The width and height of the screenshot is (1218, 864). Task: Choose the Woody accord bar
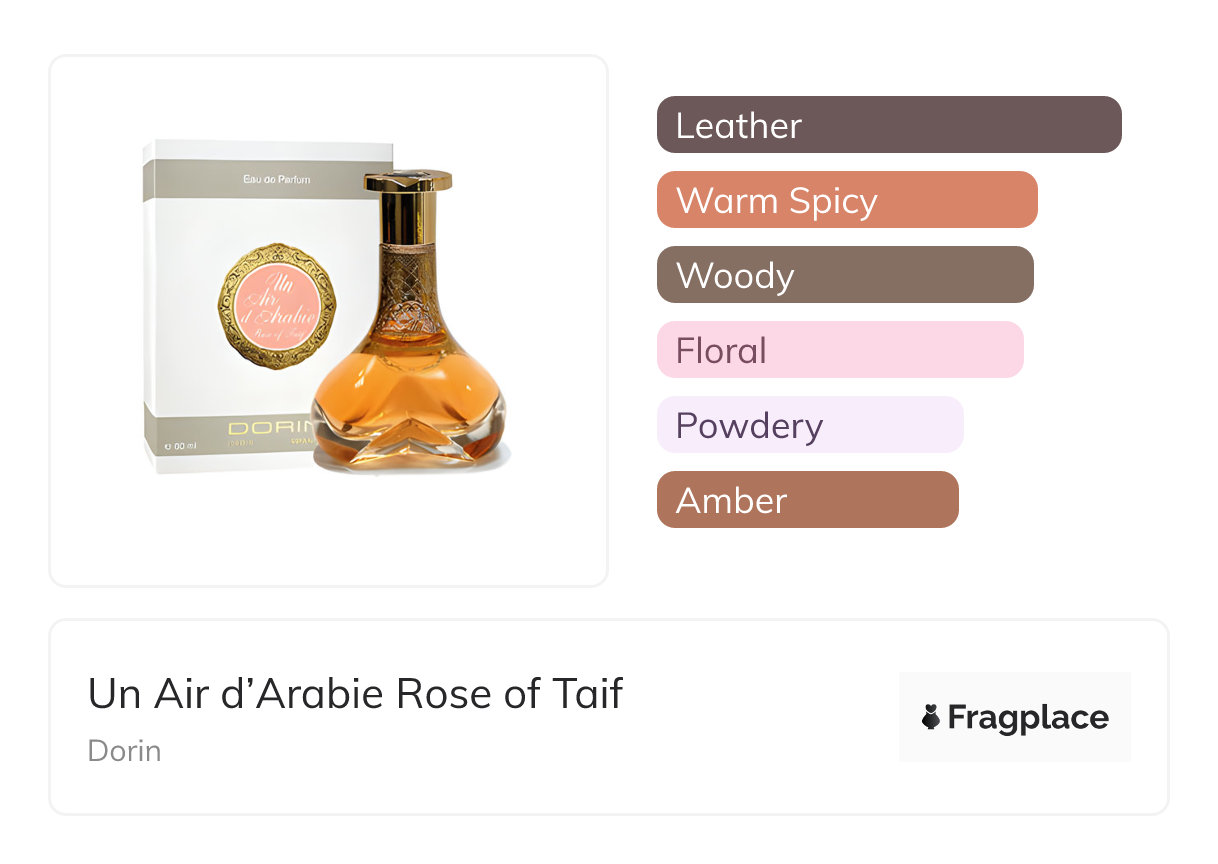[844, 275]
